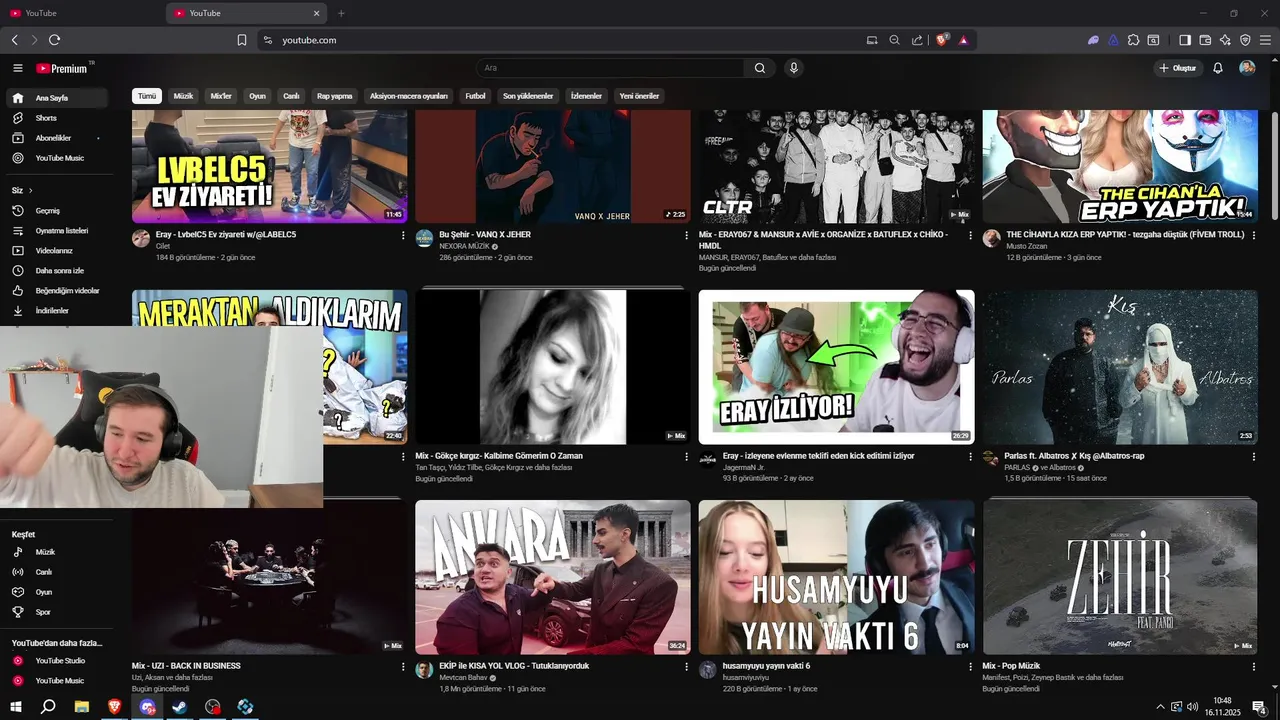This screenshot has width=1280, height=720.
Task: Click the search magnifier button
Action: click(x=760, y=68)
